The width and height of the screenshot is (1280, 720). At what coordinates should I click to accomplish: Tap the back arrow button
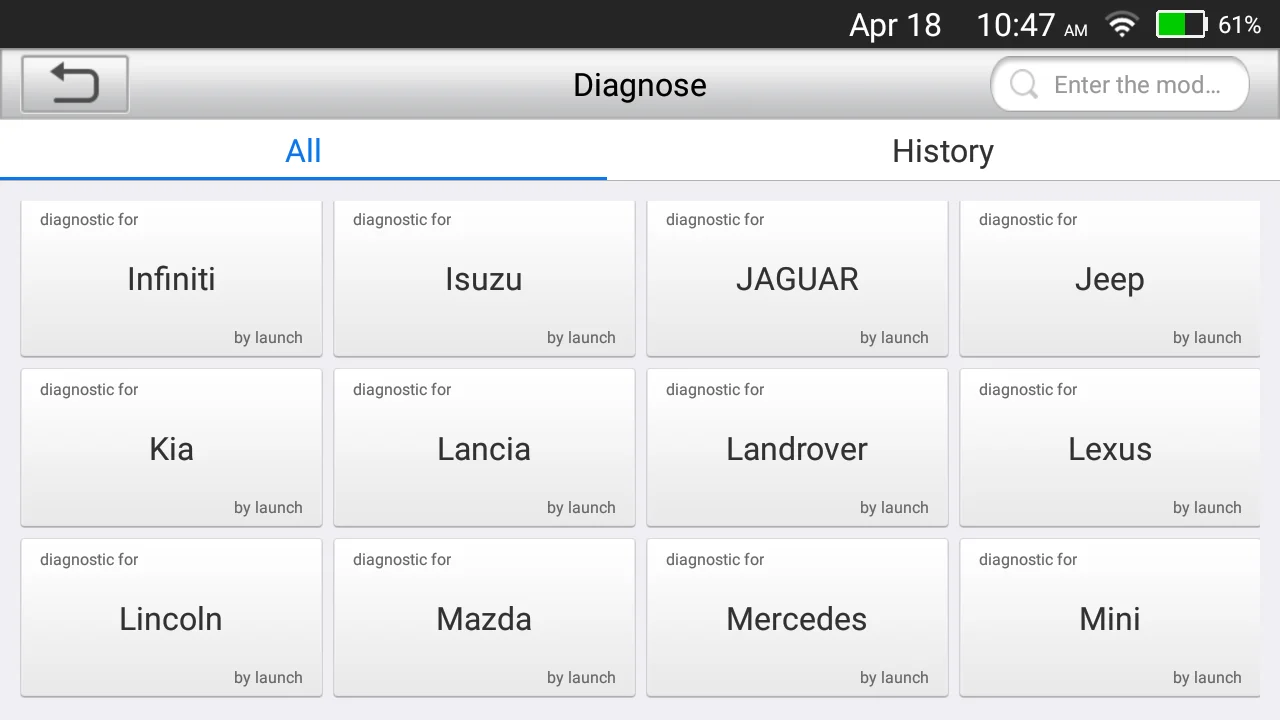[75, 84]
